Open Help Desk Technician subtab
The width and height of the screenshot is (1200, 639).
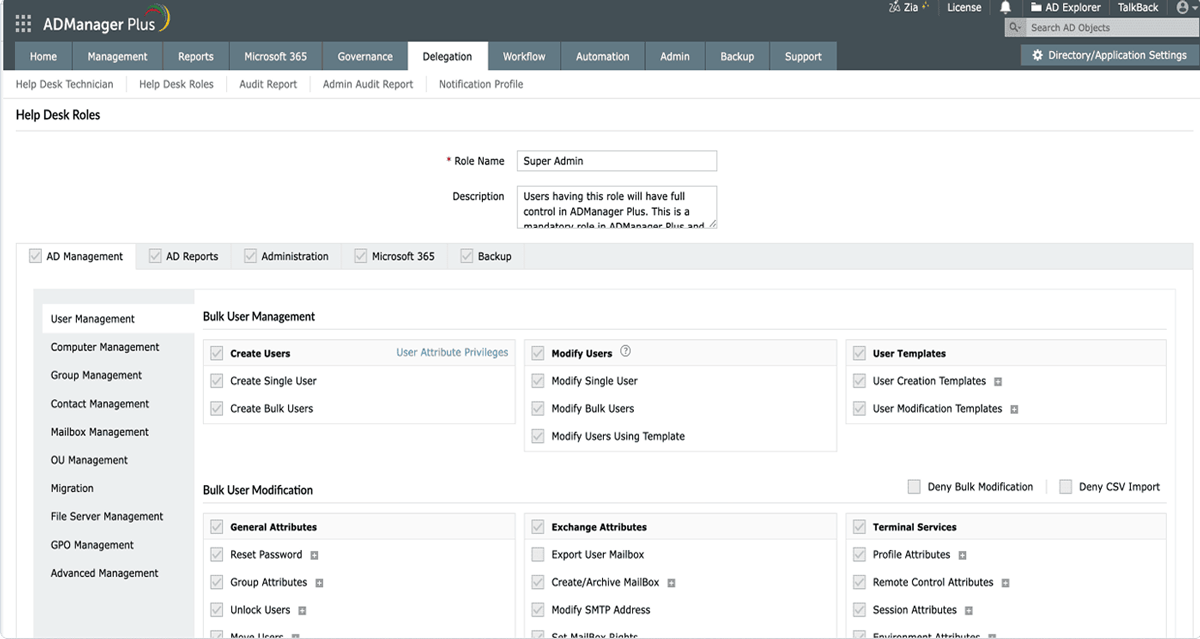coord(65,84)
